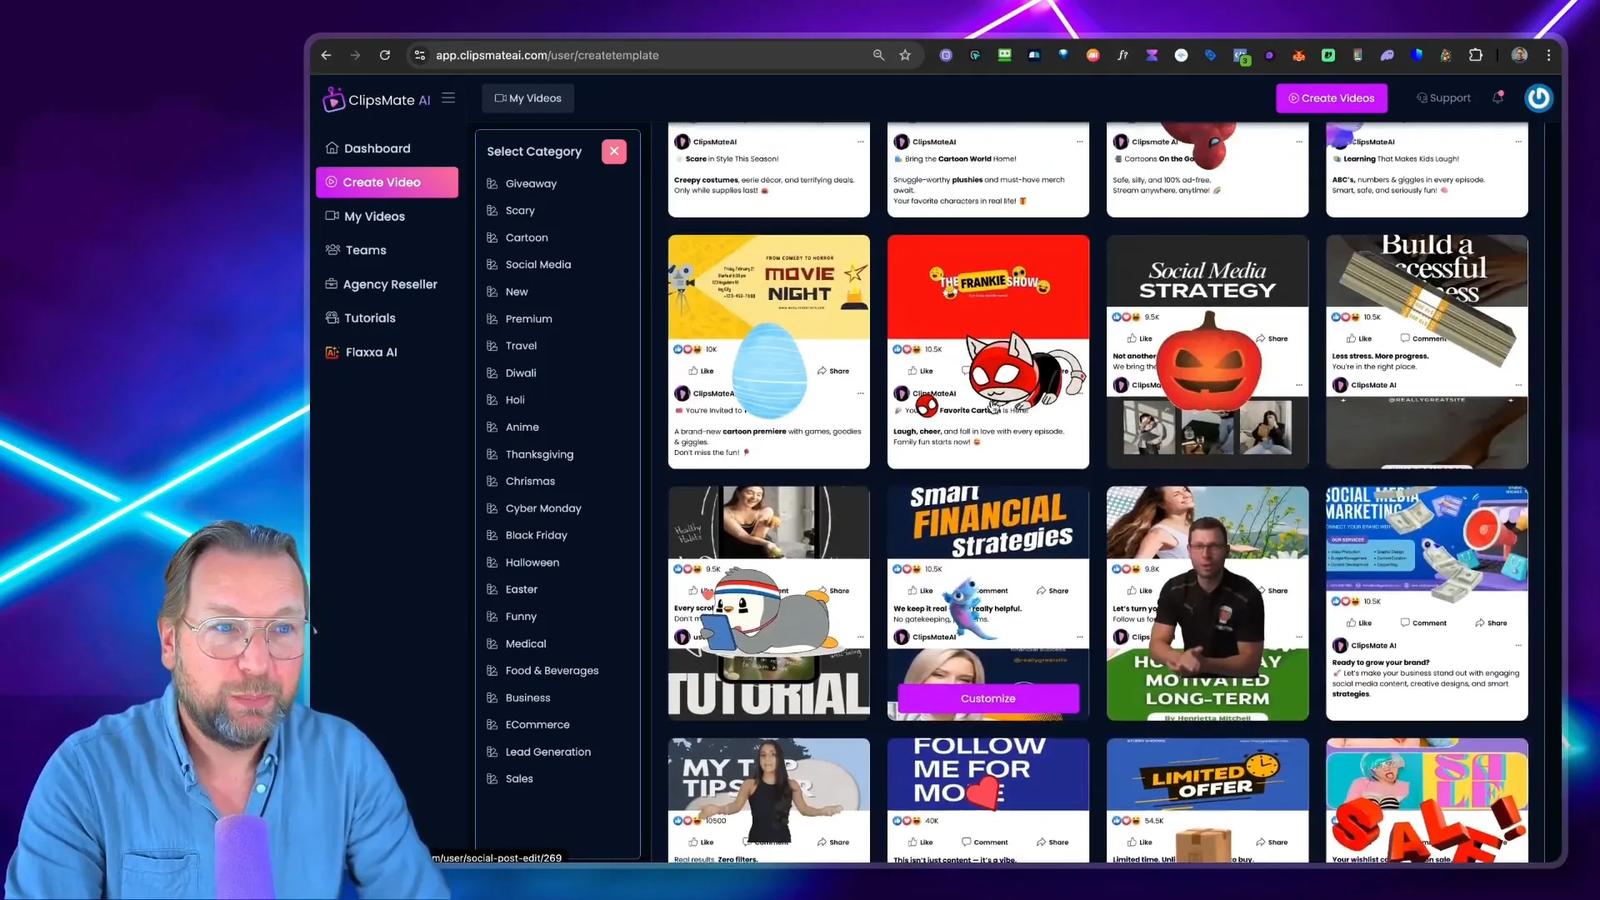The width and height of the screenshot is (1600, 900).
Task: Toggle the hamburger sidebar menu icon
Action: pos(448,98)
